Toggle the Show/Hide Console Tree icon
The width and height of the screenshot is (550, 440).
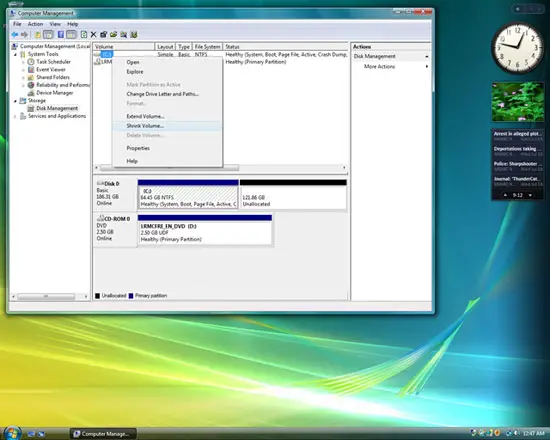(48, 34)
